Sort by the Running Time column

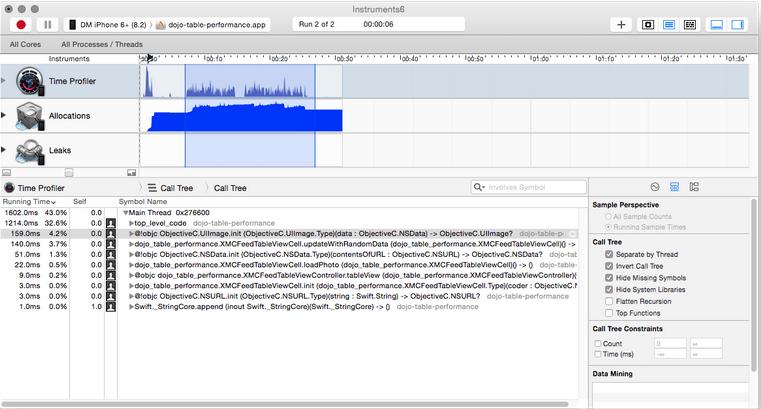click(x=29, y=201)
